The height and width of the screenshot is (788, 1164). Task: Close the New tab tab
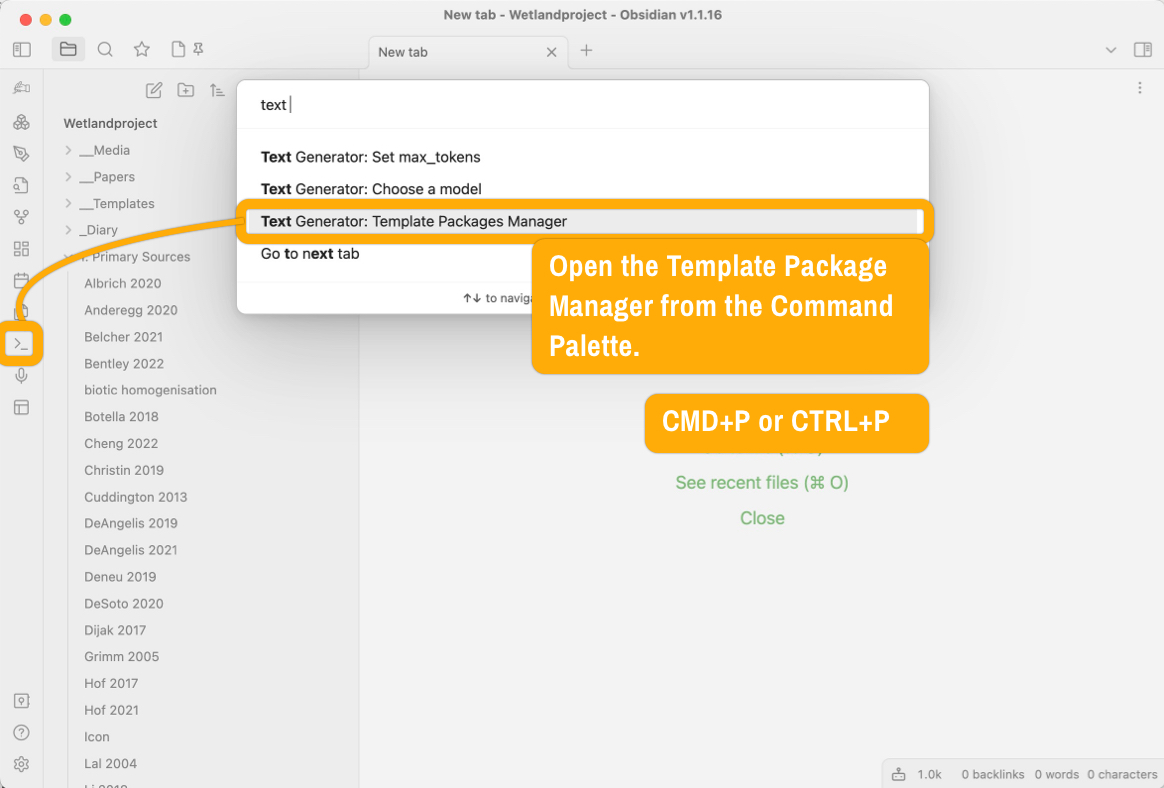click(552, 52)
